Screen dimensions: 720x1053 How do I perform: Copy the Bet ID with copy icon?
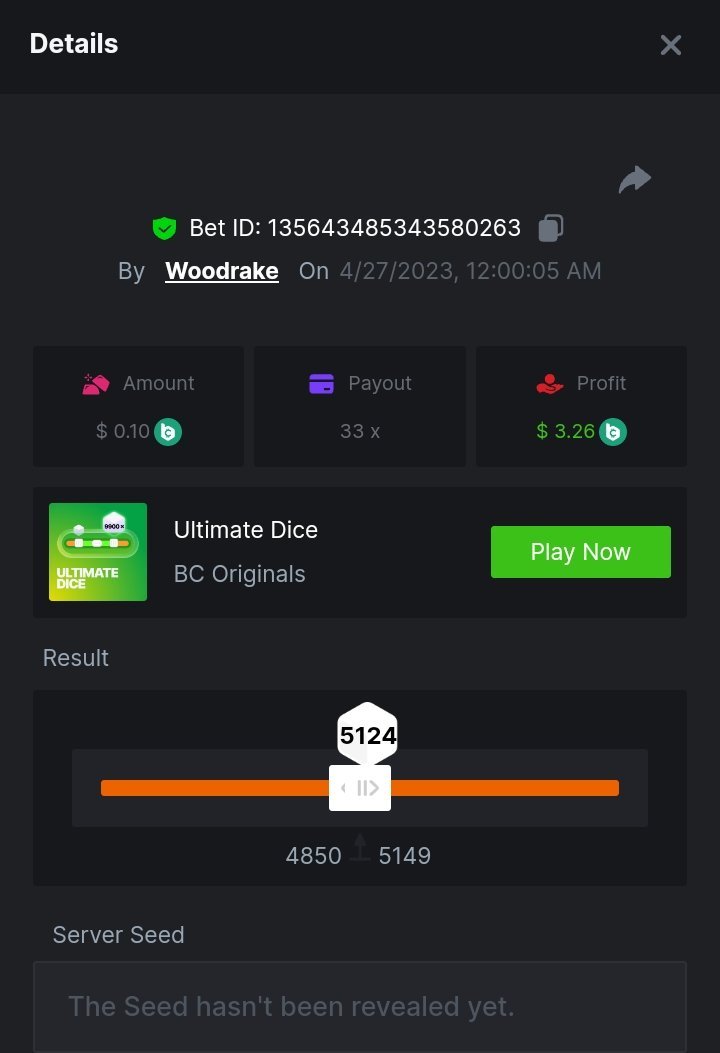click(550, 228)
